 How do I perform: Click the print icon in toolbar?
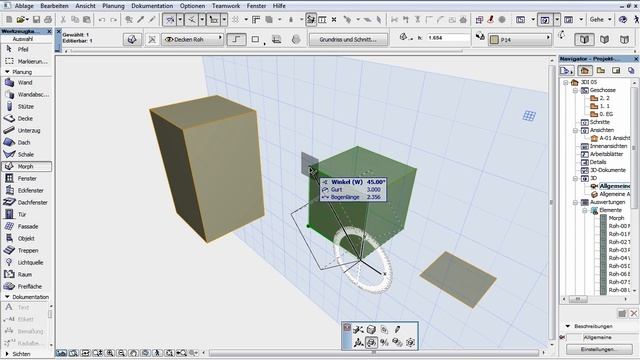[x=48, y=20]
